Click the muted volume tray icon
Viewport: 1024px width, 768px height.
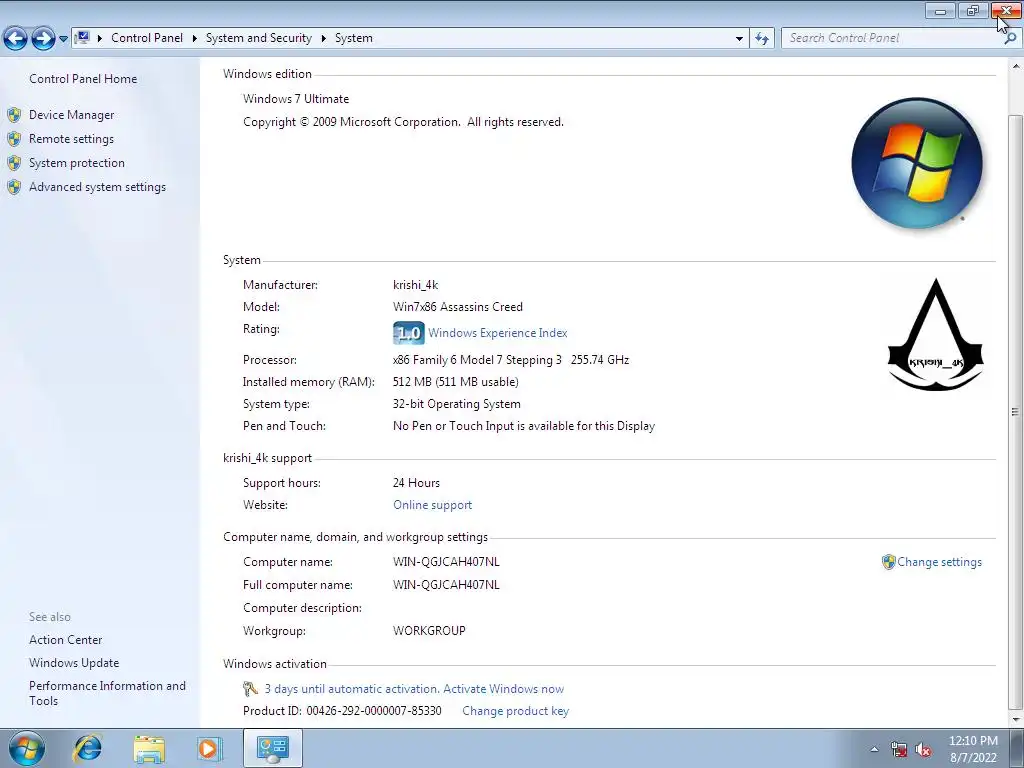click(x=923, y=750)
